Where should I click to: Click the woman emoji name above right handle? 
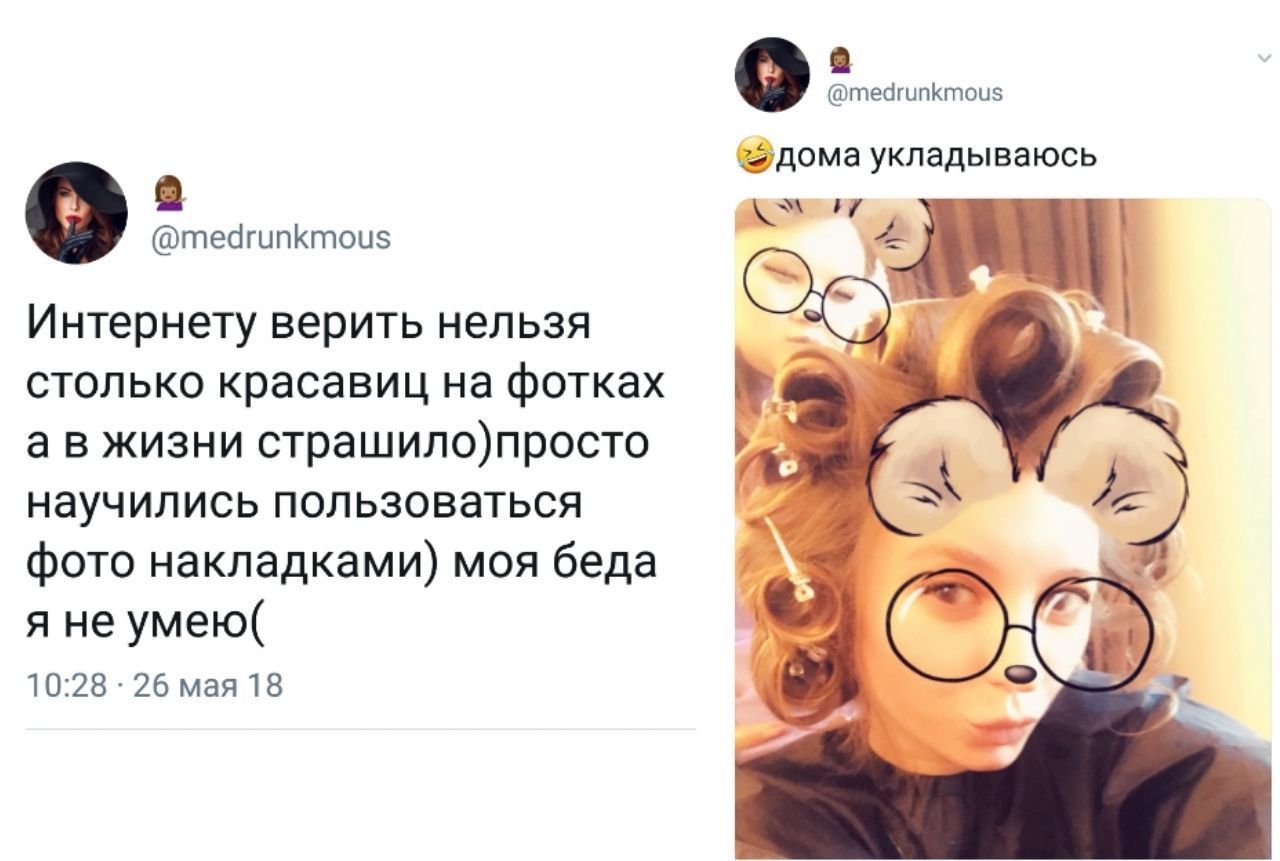(x=842, y=61)
